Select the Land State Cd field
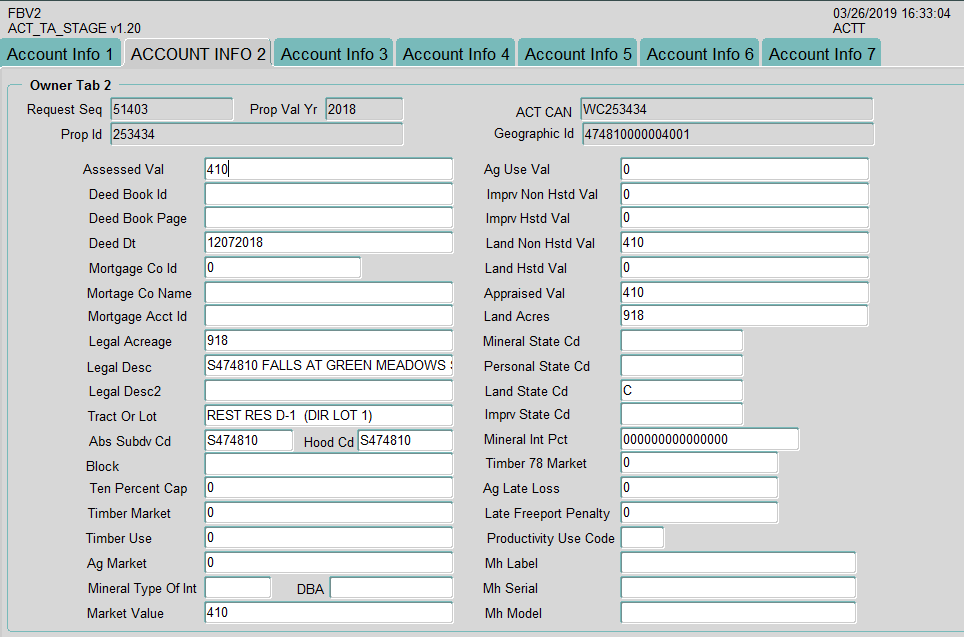 tap(681, 391)
